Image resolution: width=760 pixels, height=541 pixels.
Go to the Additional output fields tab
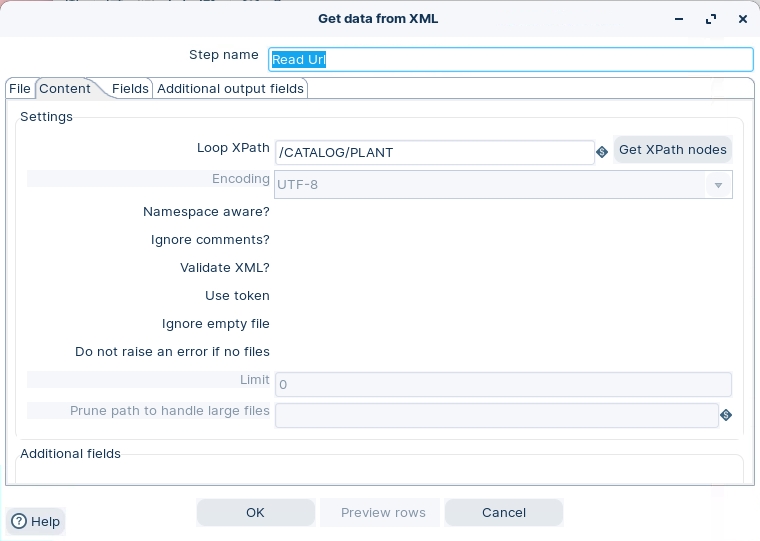click(x=230, y=89)
